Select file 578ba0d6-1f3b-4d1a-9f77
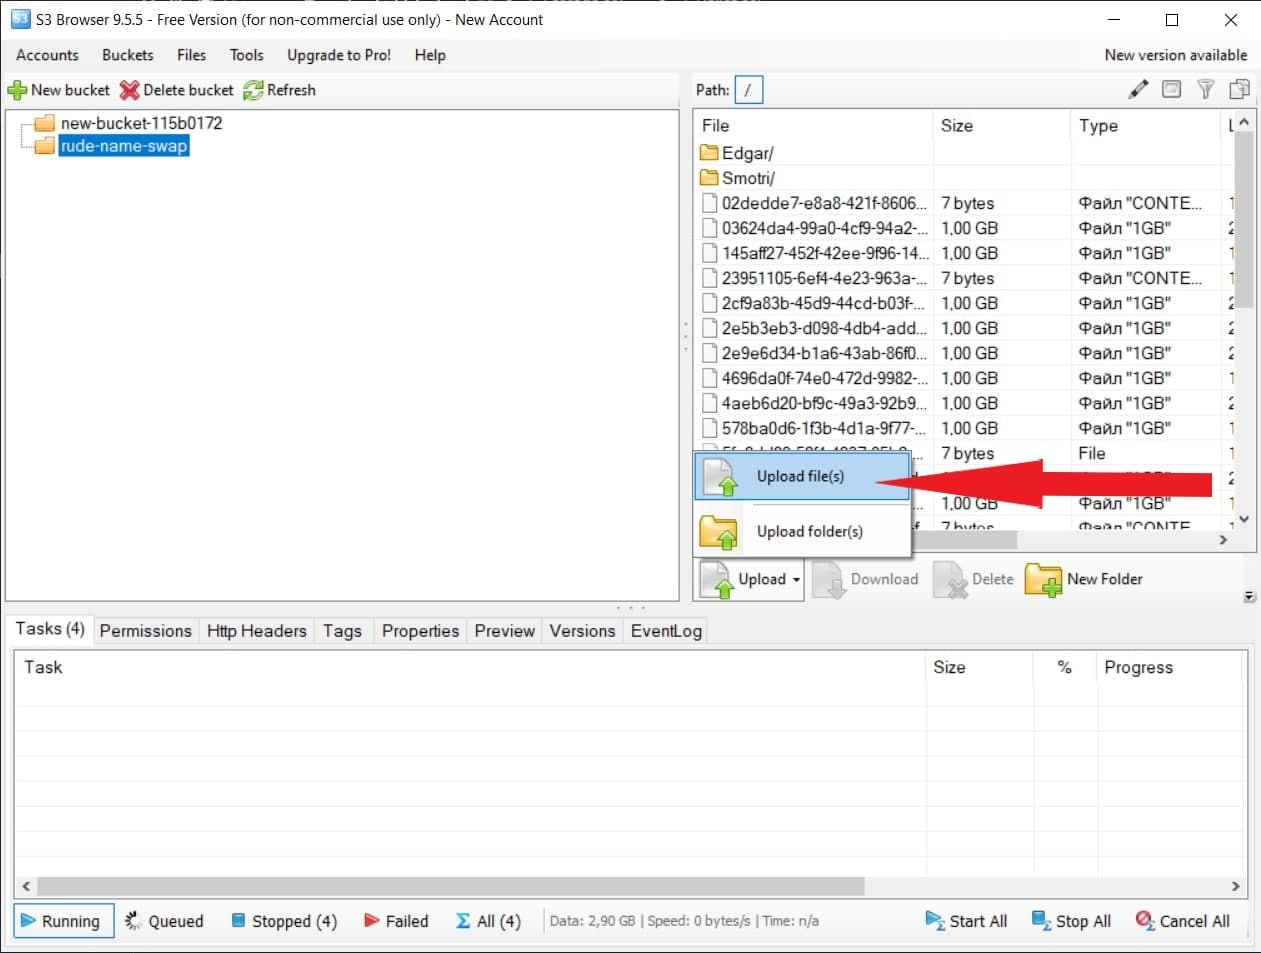The image size is (1261, 953). tap(815, 428)
